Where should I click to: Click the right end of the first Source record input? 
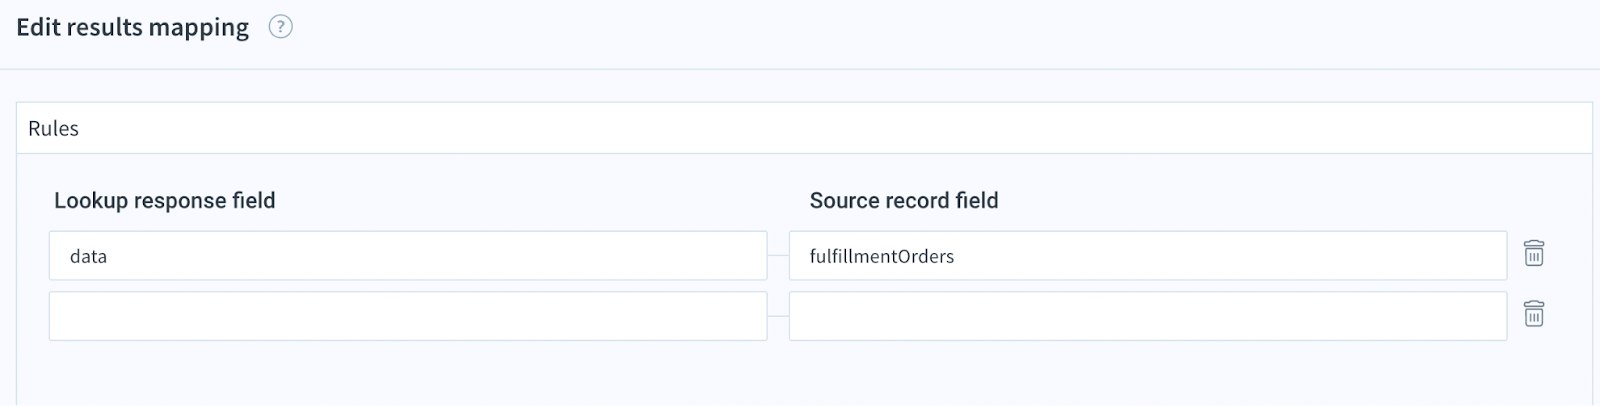1490,256
